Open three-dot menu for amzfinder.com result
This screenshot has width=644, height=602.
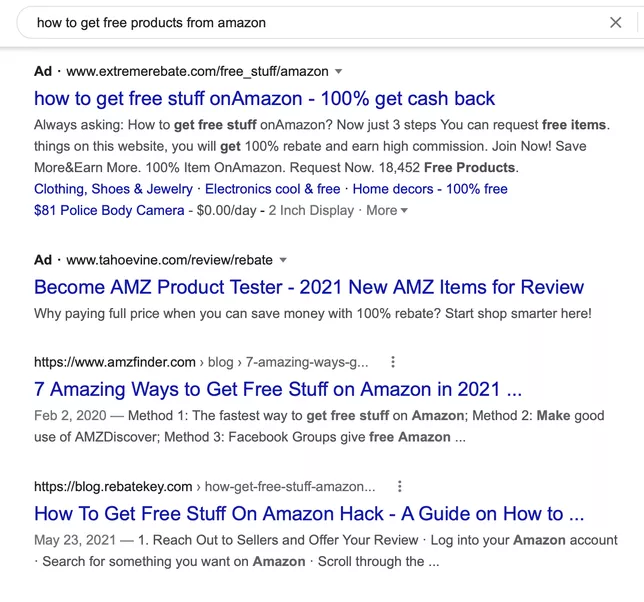point(393,362)
